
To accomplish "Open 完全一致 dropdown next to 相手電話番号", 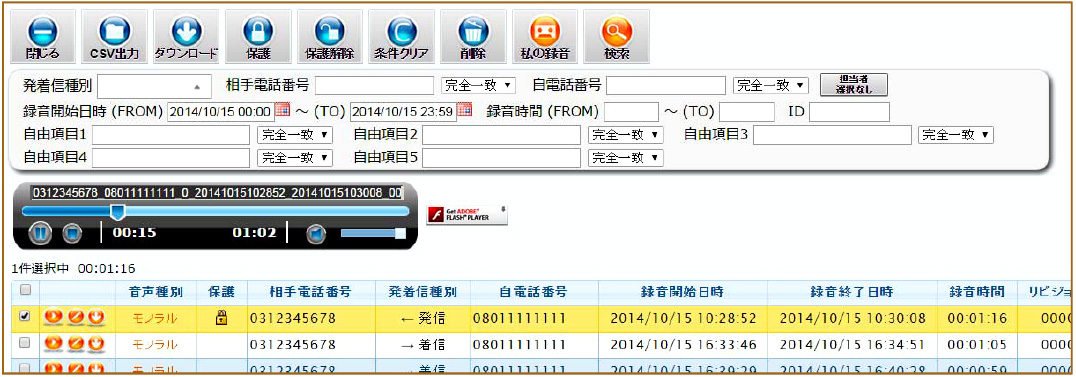I will click(x=478, y=85).
